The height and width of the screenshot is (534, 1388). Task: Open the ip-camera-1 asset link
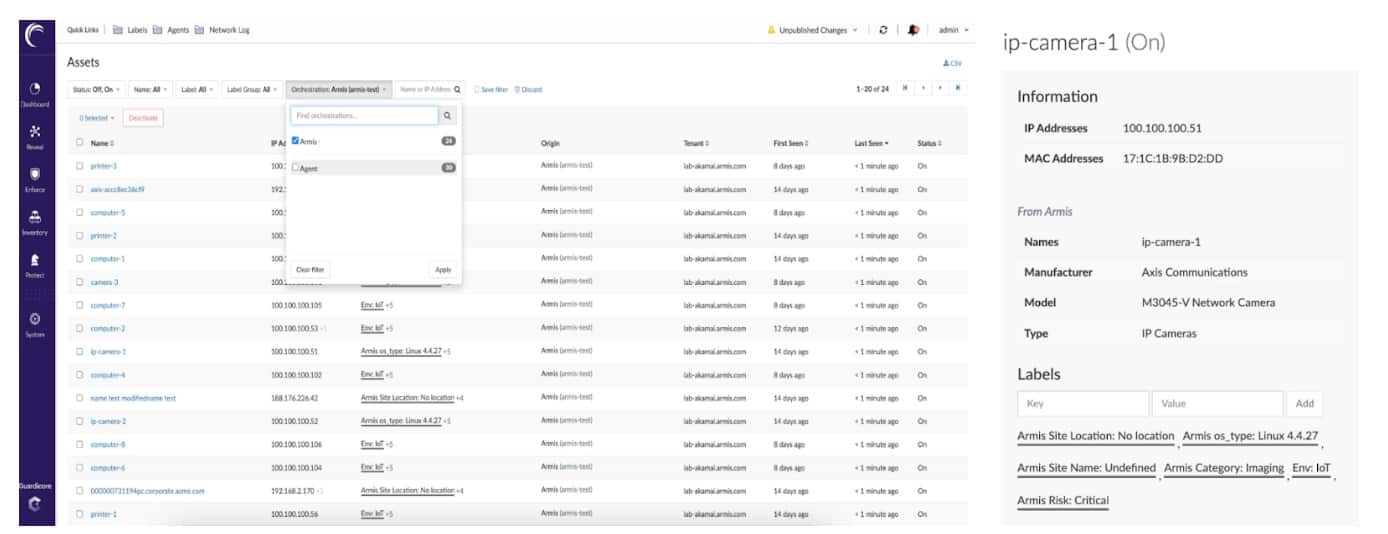tap(108, 352)
